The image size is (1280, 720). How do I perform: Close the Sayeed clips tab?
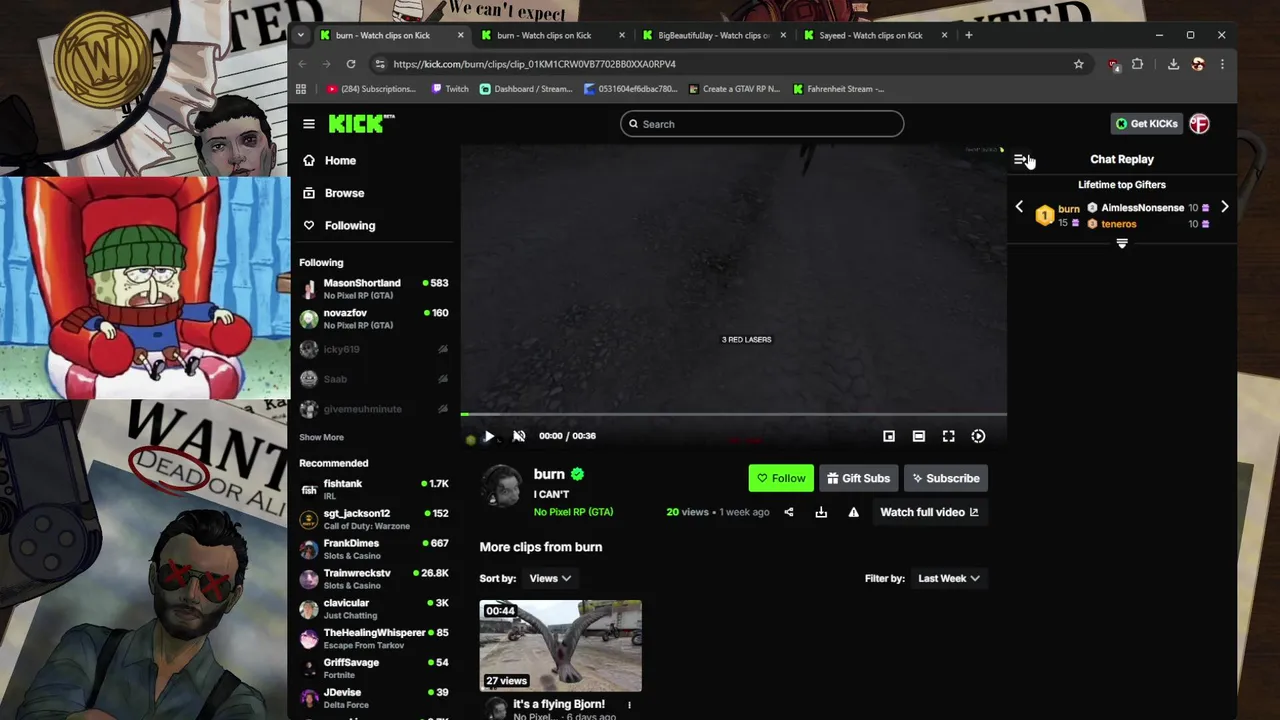tap(944, 35)
